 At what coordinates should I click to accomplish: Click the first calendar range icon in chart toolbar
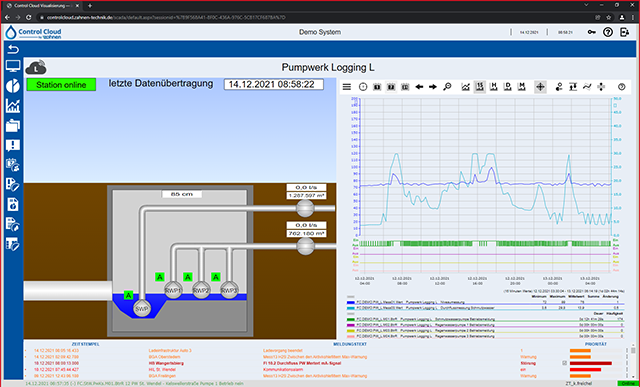pyautogui.click(x=377, y=87)
